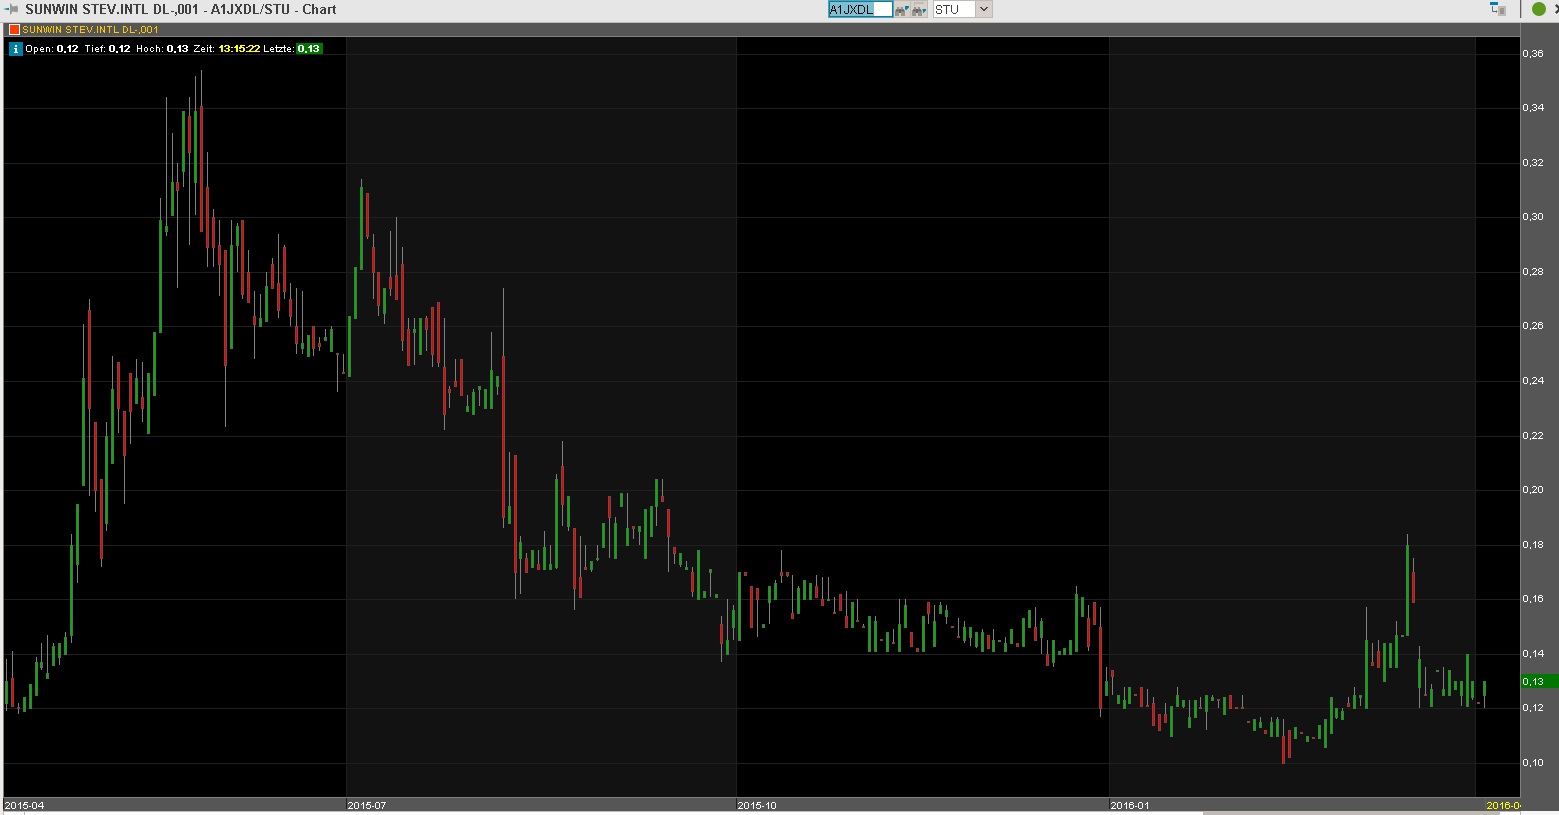This screenshot has width=1559, height=815.
Task: Click the Open: 0,12 value text
Action: [52, 48]
